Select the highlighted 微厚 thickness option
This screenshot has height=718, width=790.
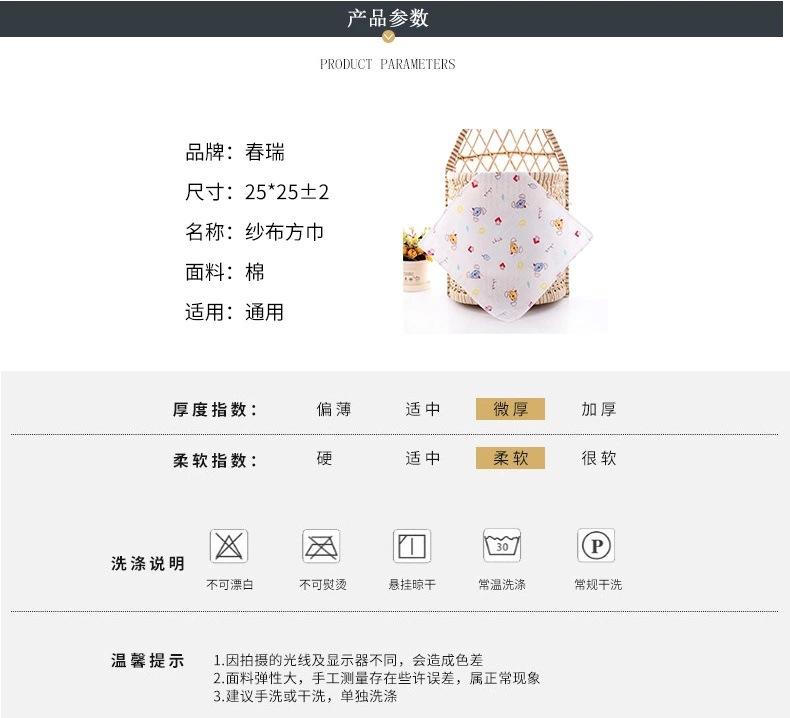pyautogui.click(x=510, y=409)
